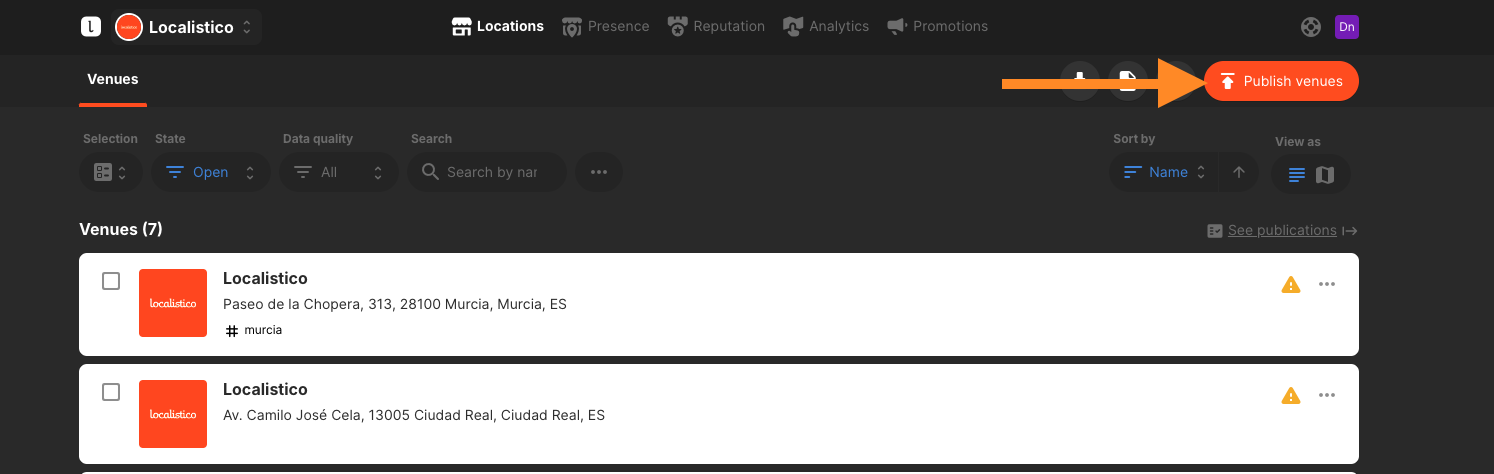Click the Dn user avatar
1494x474 pixels.
(x=1347, y=27)
